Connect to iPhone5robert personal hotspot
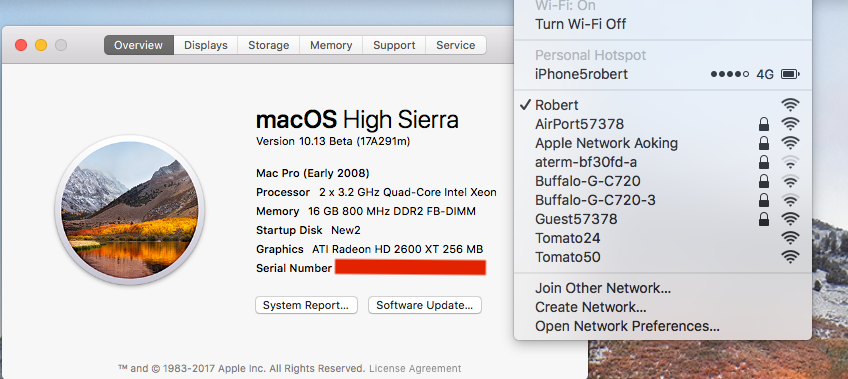 click(x=662, y=74)
